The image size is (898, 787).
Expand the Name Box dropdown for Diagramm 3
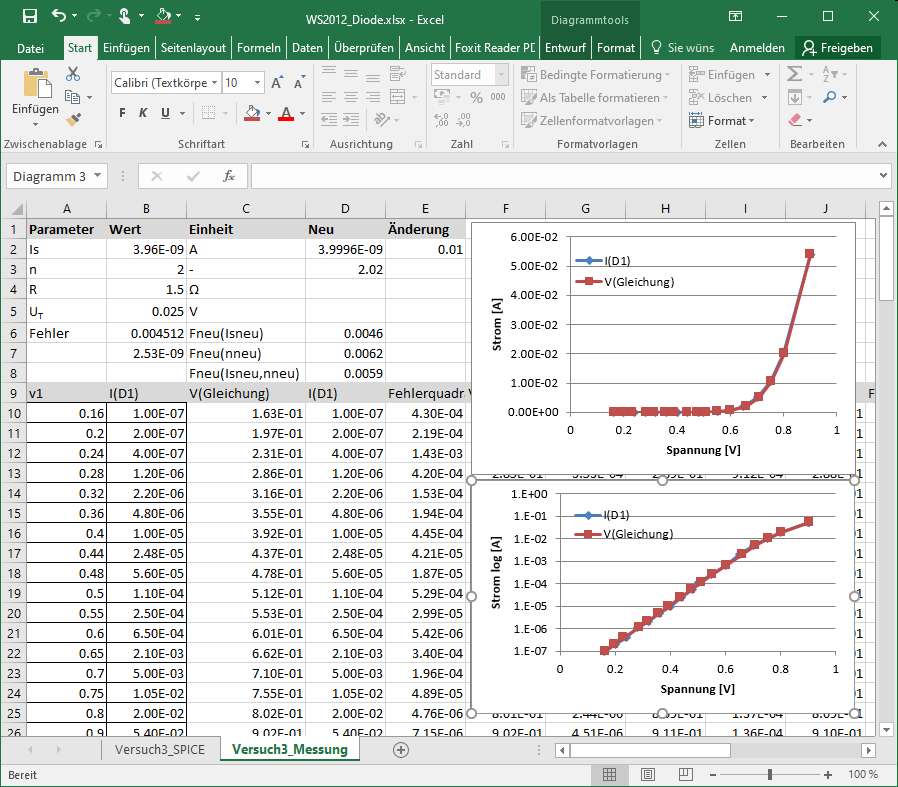tap(98, 176)
